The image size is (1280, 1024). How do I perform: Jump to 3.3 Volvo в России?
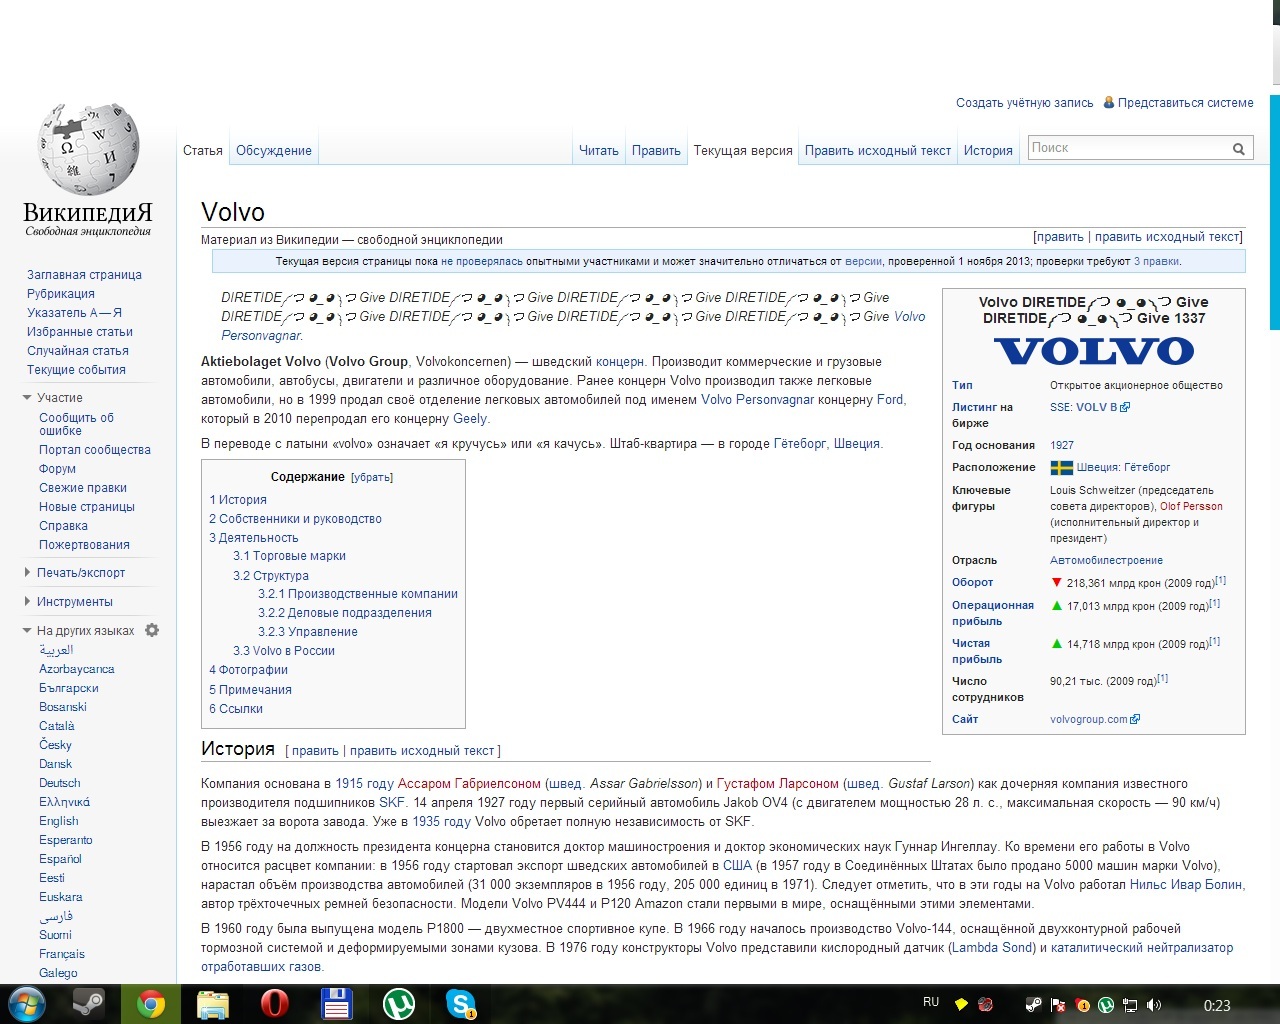pos(284,651)
